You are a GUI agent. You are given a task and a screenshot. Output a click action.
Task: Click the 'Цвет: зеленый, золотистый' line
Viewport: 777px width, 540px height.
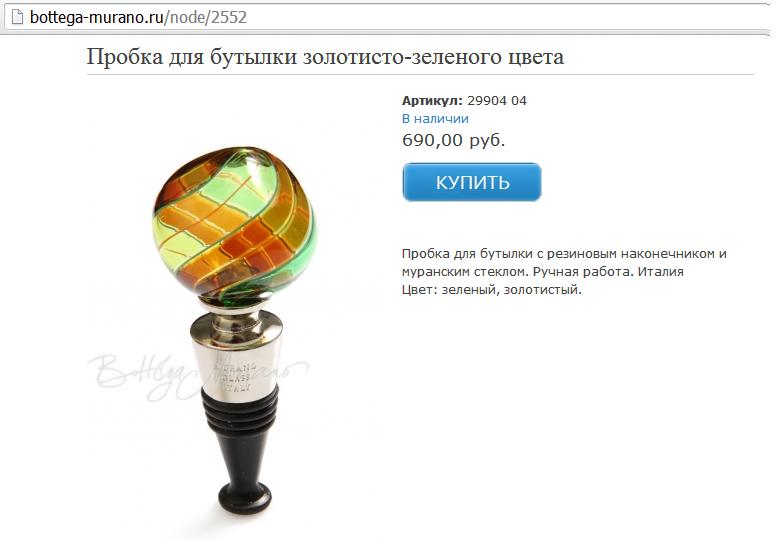492,289
